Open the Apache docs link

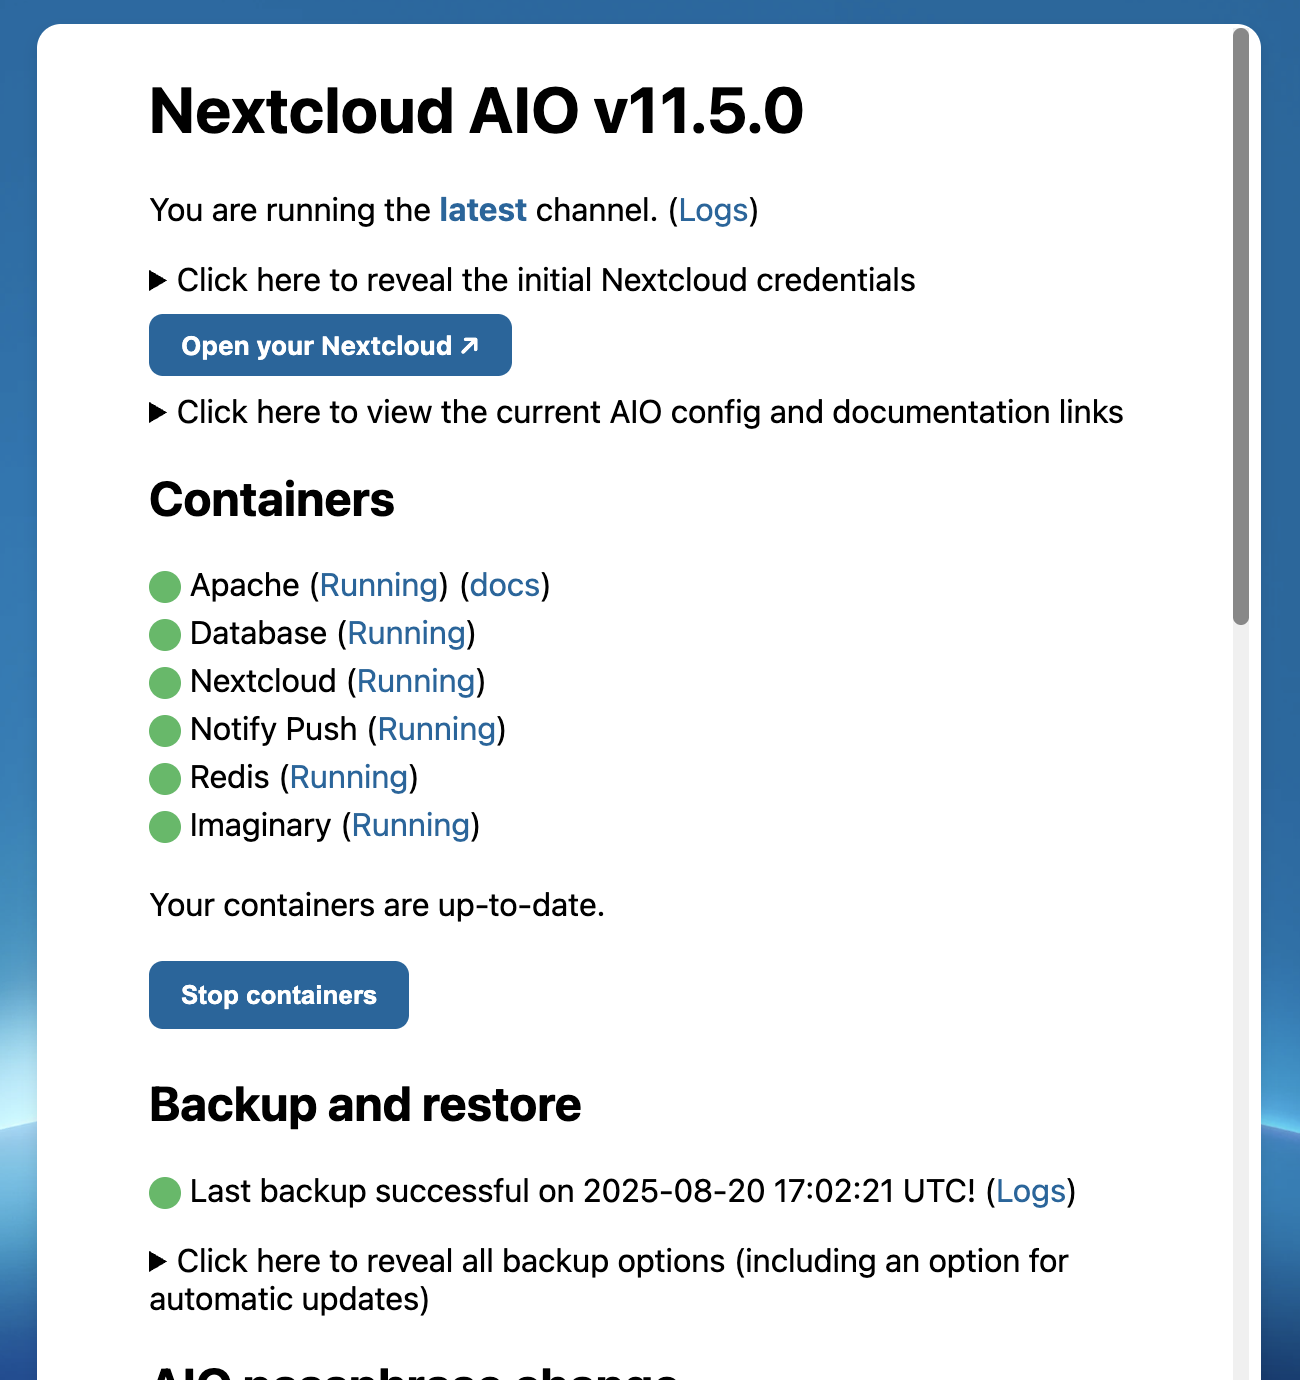point(505,586)
